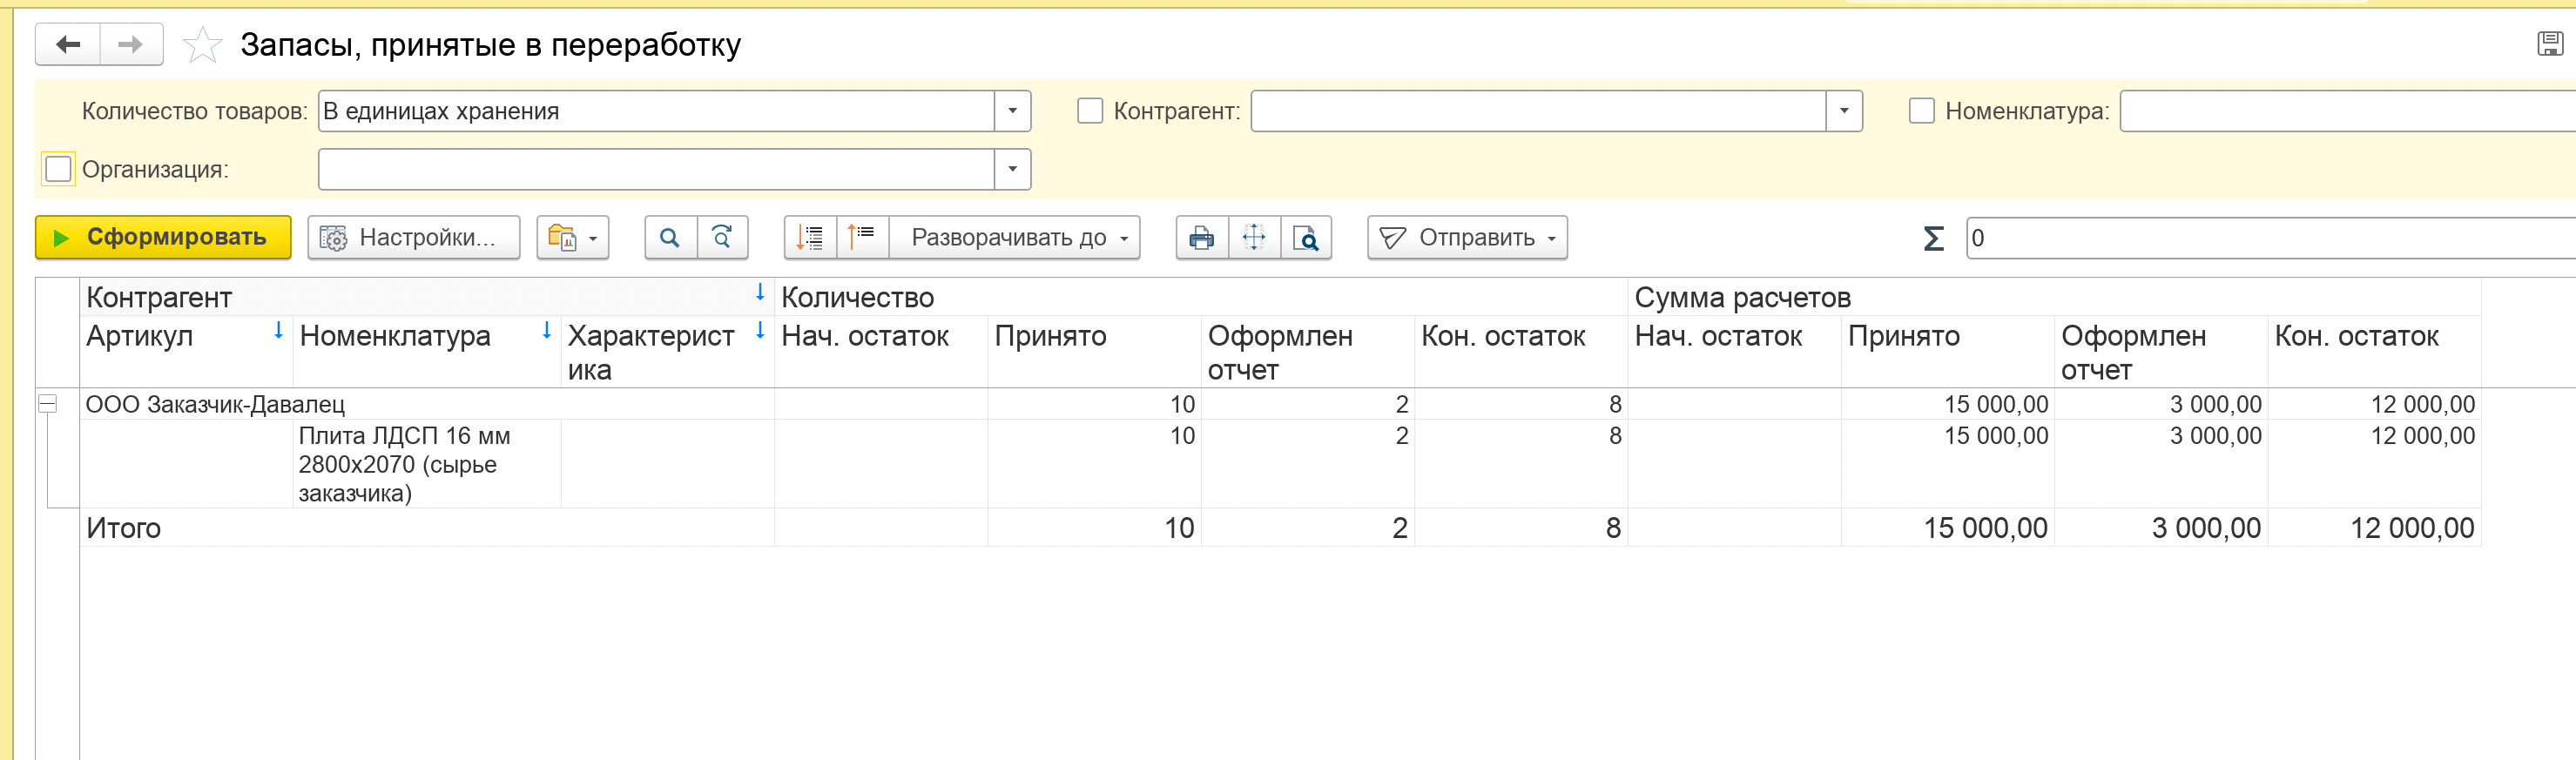2576x760 pixels.
Task: Open the Контрагент field dropdown arrow
Action: 1844,111
